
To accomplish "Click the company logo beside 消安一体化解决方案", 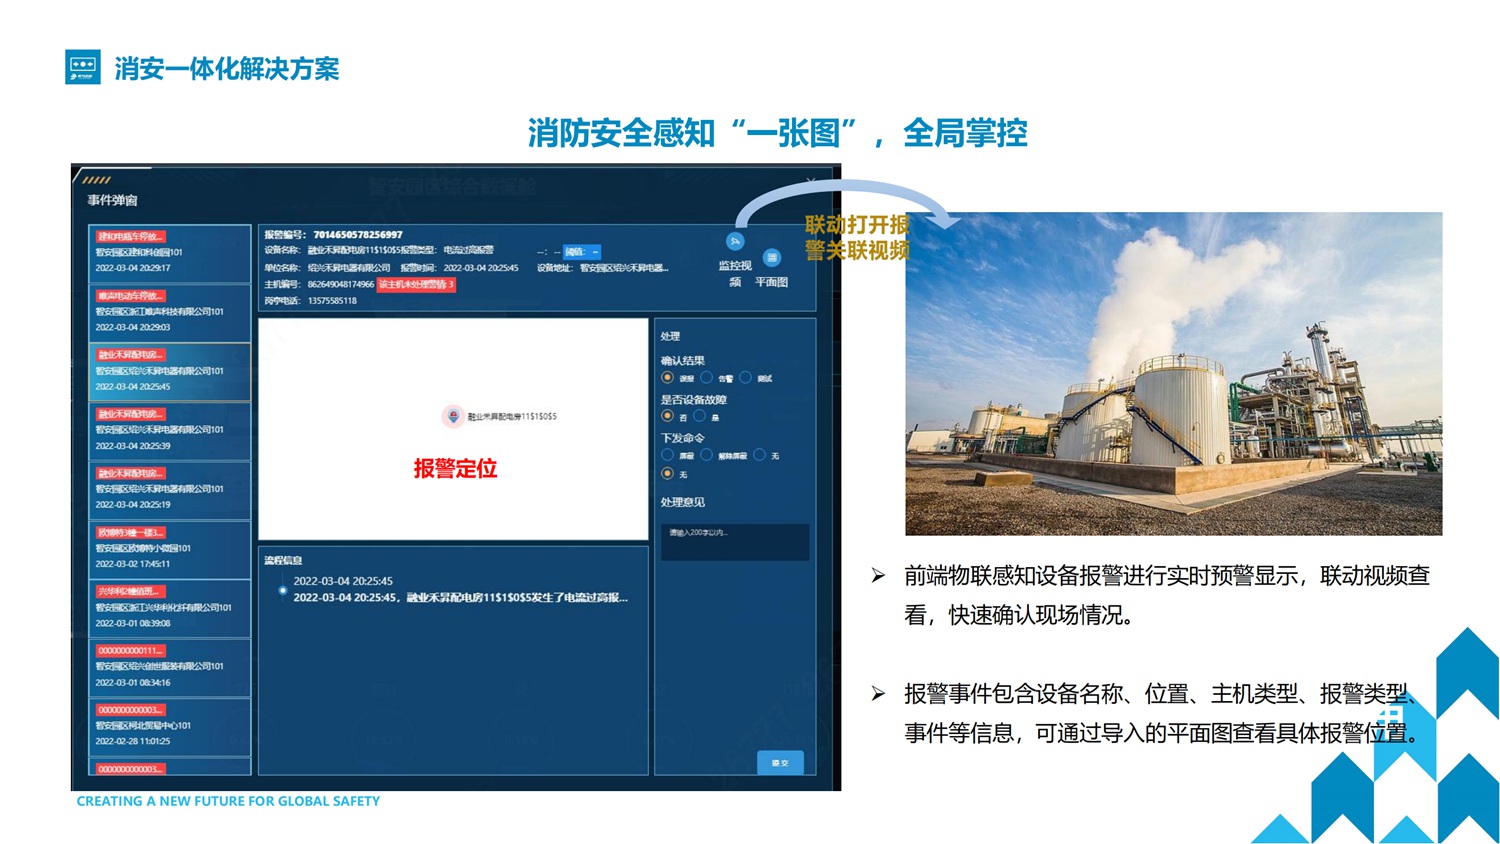I will (83, 67).
